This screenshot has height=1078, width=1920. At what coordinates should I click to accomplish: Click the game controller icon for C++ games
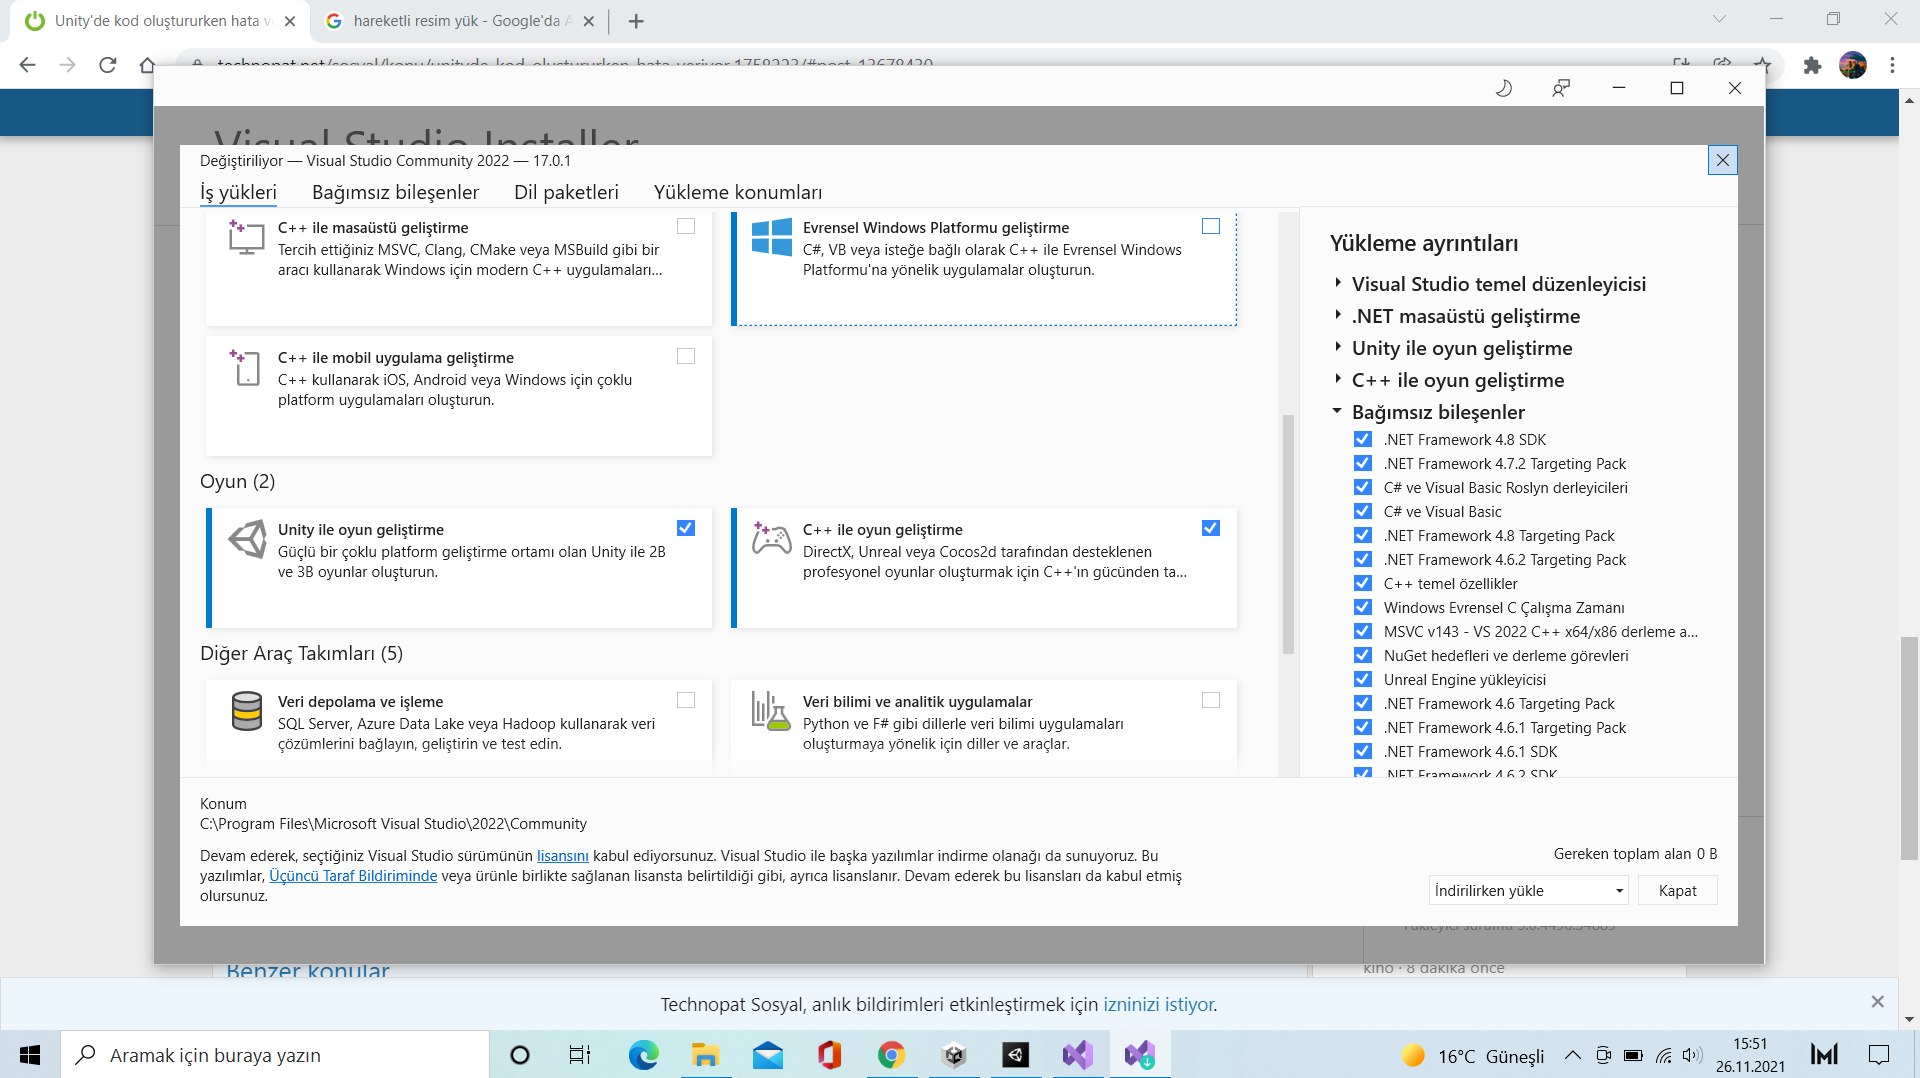[x=771, y=538]
